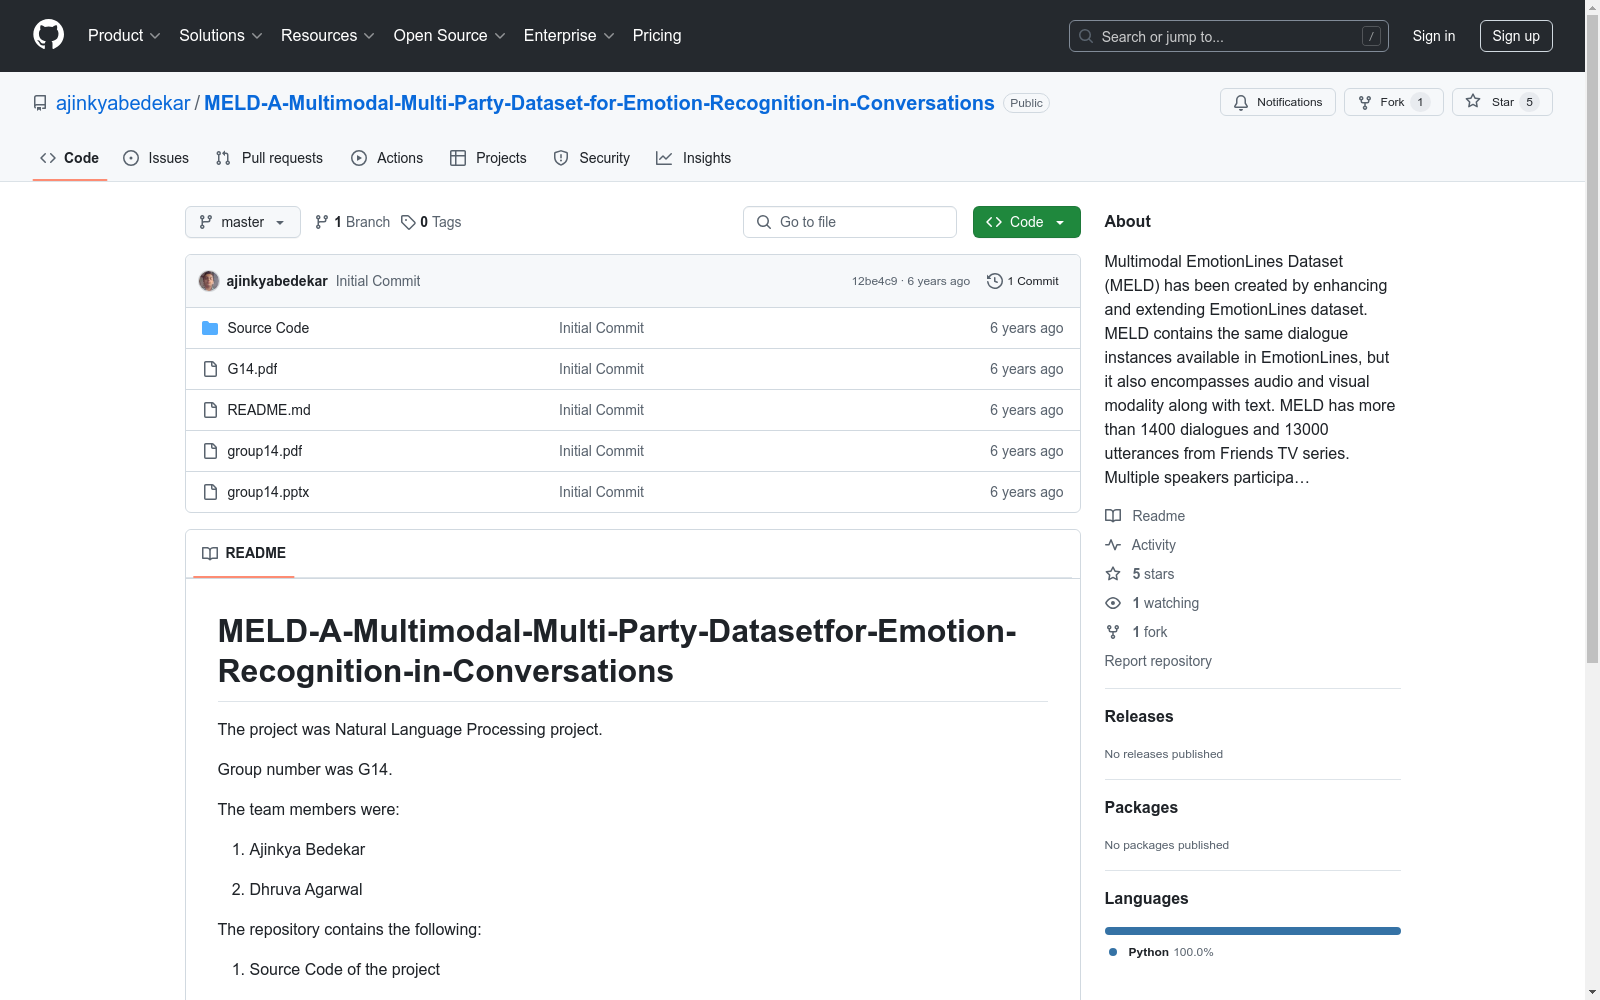This screenshot has width=1600, height=1000.
Task: Open the MELD repository name link
Action: [599, 103]
